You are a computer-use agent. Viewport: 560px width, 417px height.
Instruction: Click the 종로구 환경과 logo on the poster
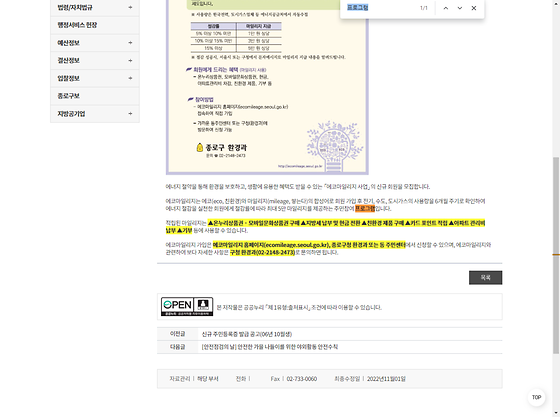point(221,147)
